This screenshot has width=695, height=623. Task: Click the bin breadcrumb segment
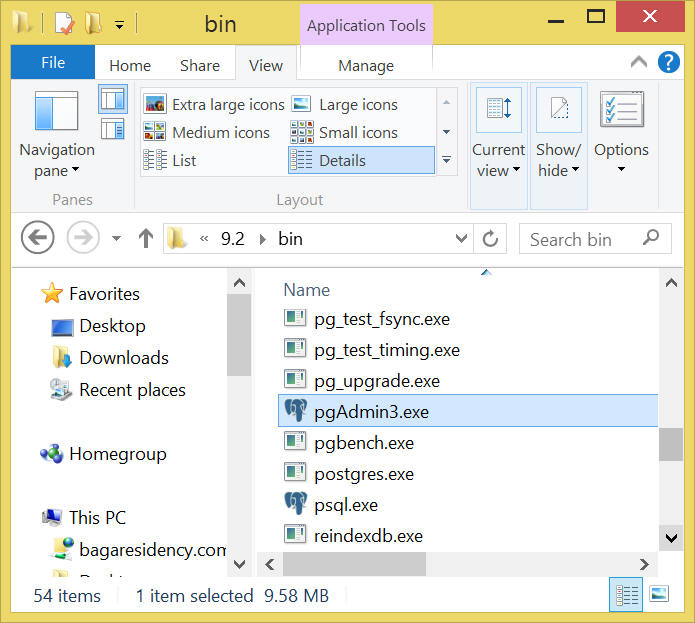pos(290,239)
